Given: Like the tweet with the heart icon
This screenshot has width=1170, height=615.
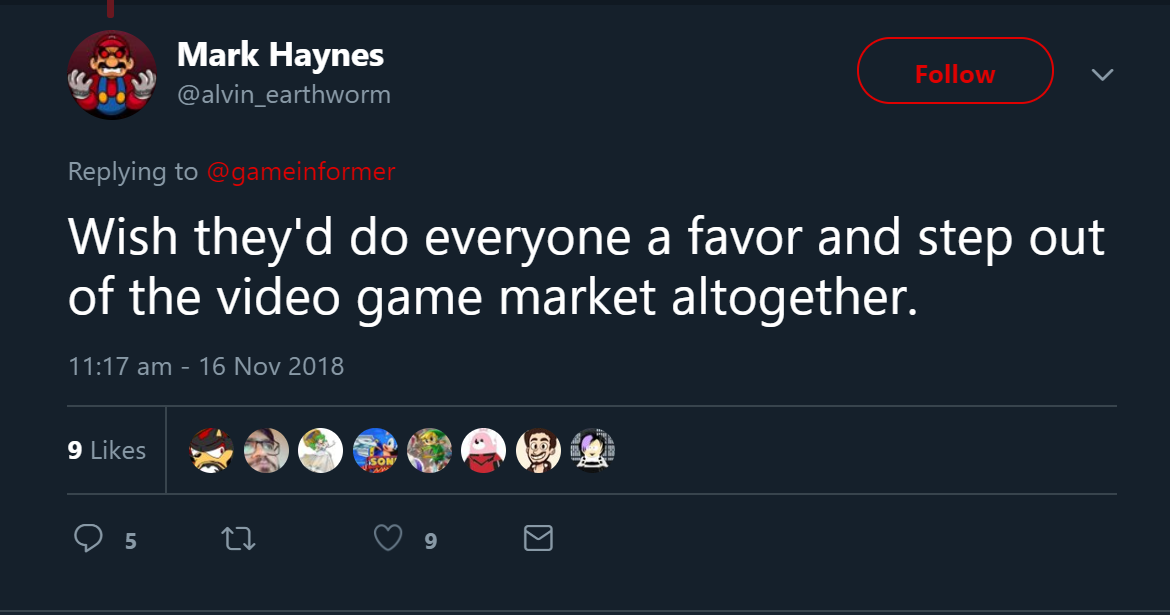Looking at the screenshot, I should 388,540.
